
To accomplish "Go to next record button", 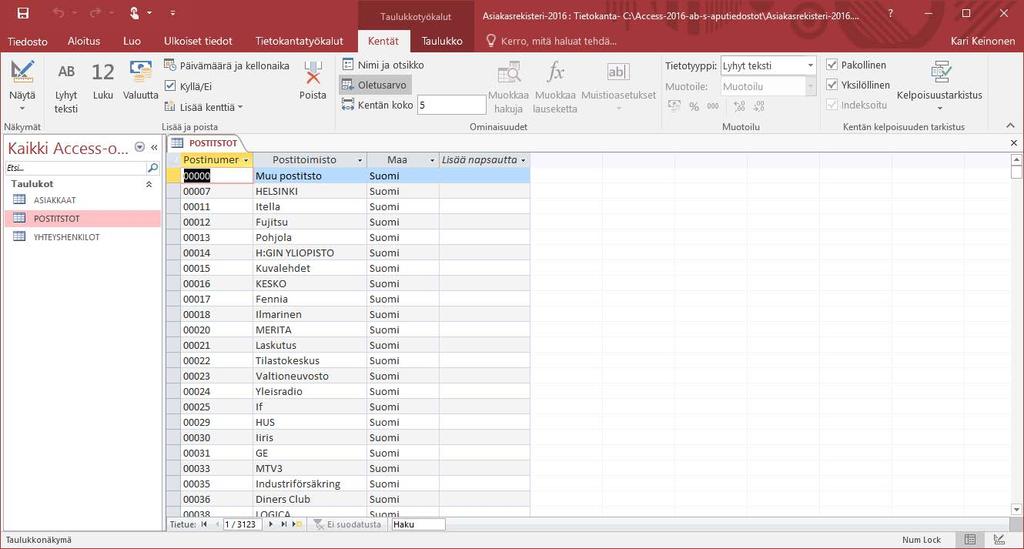I will pos(270,524).
